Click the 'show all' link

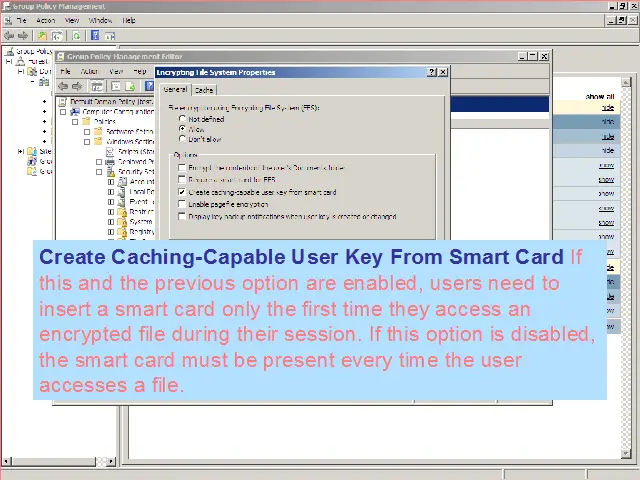(600, 97)
